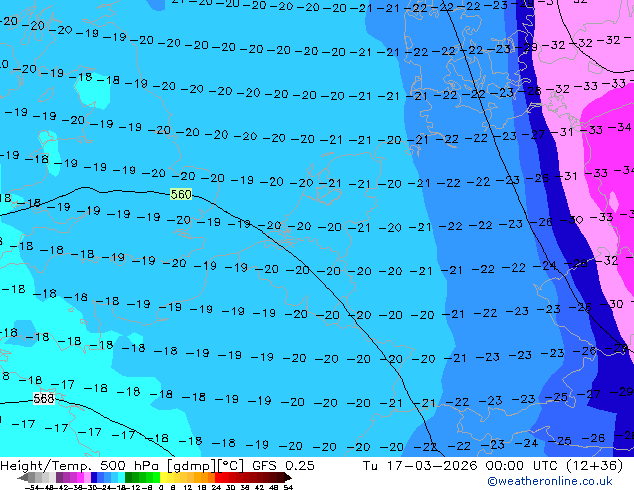Viewport: 634px width, 490px height.
Task: Click the 560 height contour label
Action: tap(181, 194)
